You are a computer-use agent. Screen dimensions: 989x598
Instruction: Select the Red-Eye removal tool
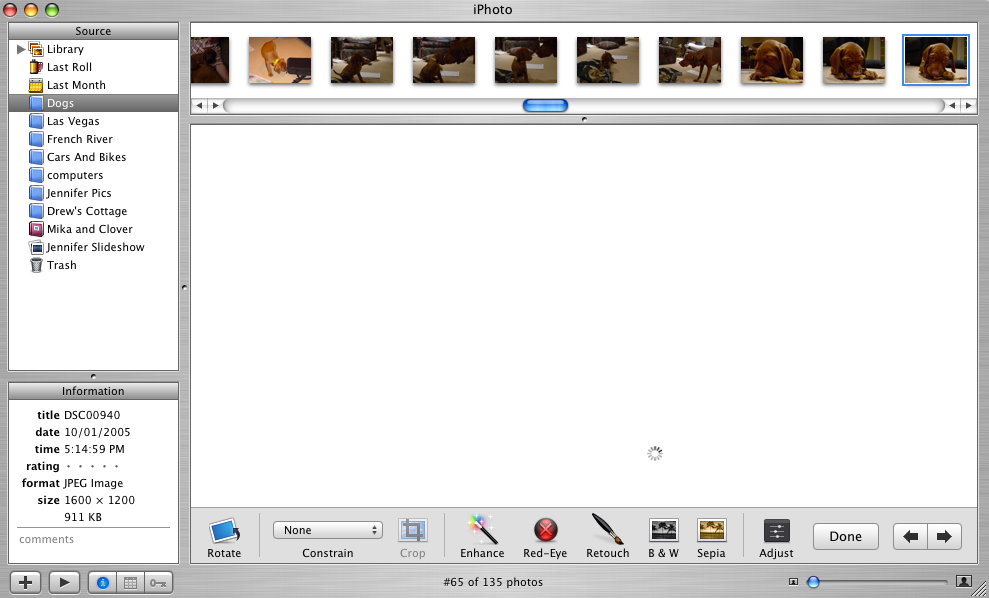tap(546, 530)
